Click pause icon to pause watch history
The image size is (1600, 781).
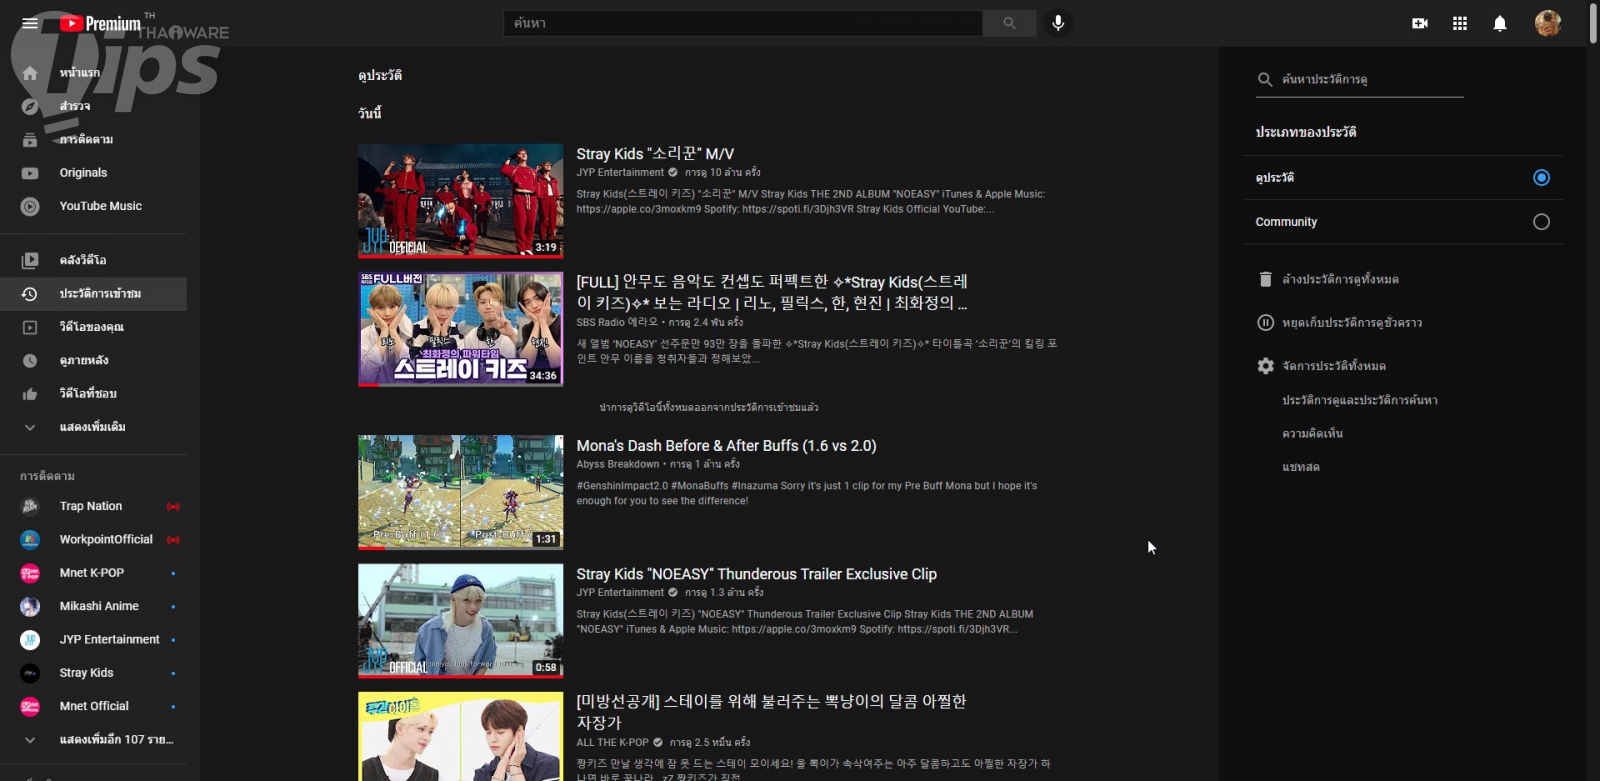coord(1265,323)
